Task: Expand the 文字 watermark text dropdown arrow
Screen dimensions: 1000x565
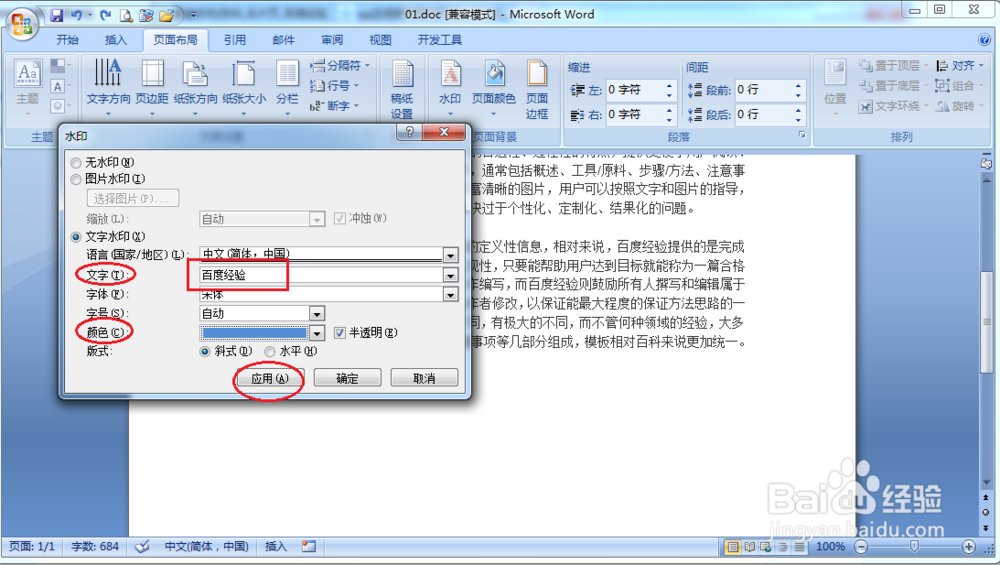Action: coord(451,275)
